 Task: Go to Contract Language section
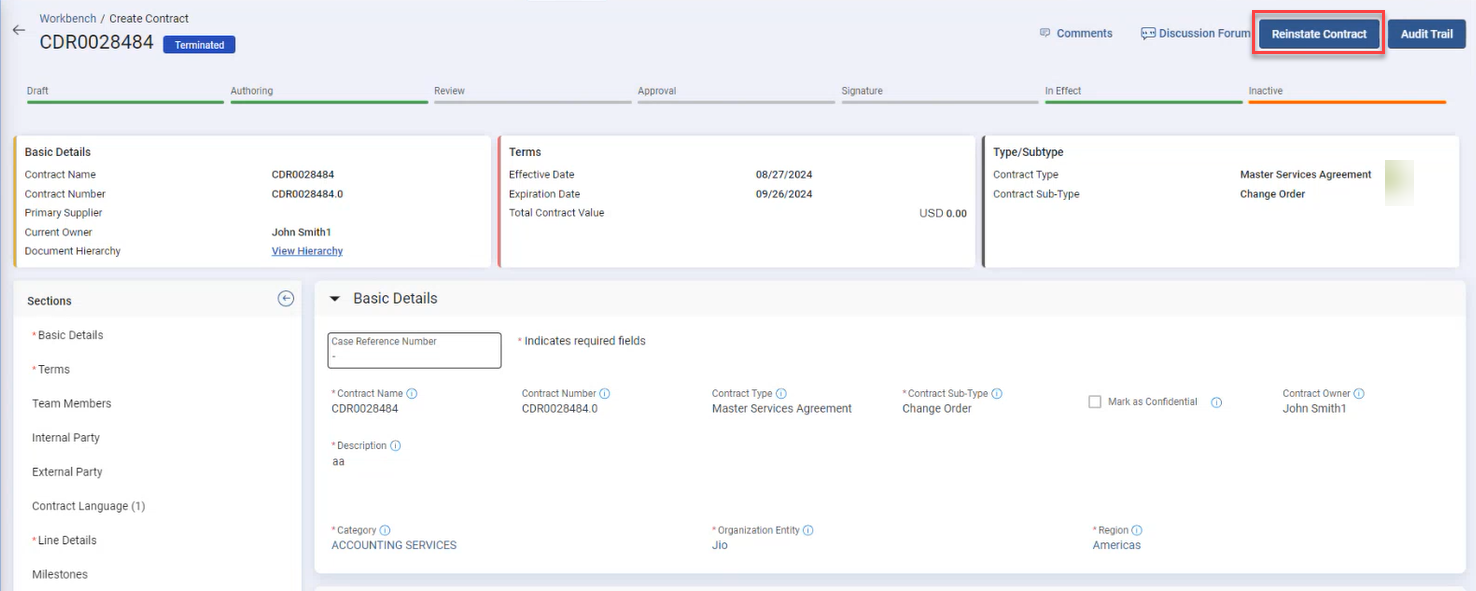[88, 506]
